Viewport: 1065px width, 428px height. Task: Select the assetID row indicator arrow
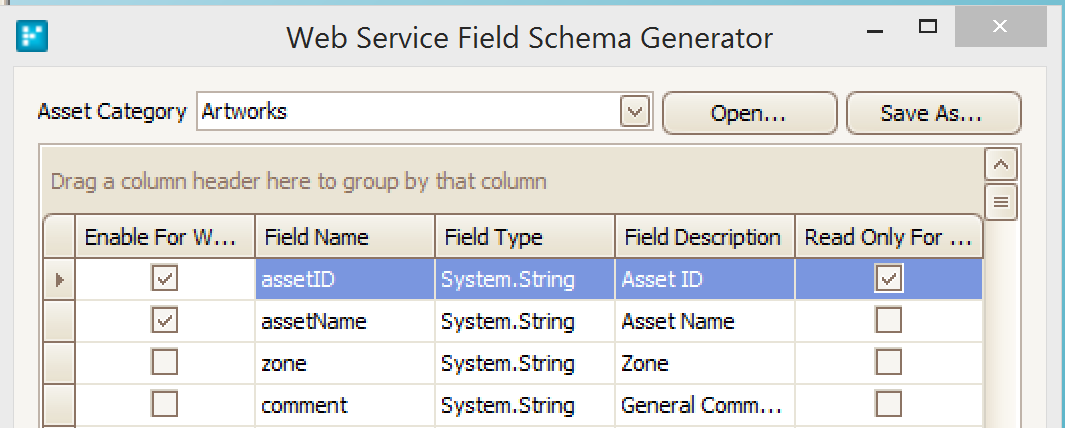coord(59,279)
